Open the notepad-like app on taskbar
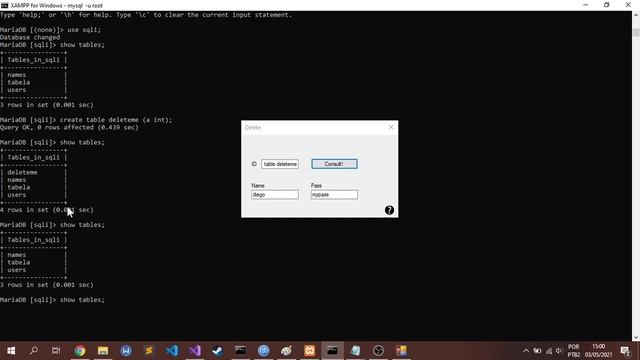The height and width of the screenshot is (360, 640). click(x=356, y=351)
